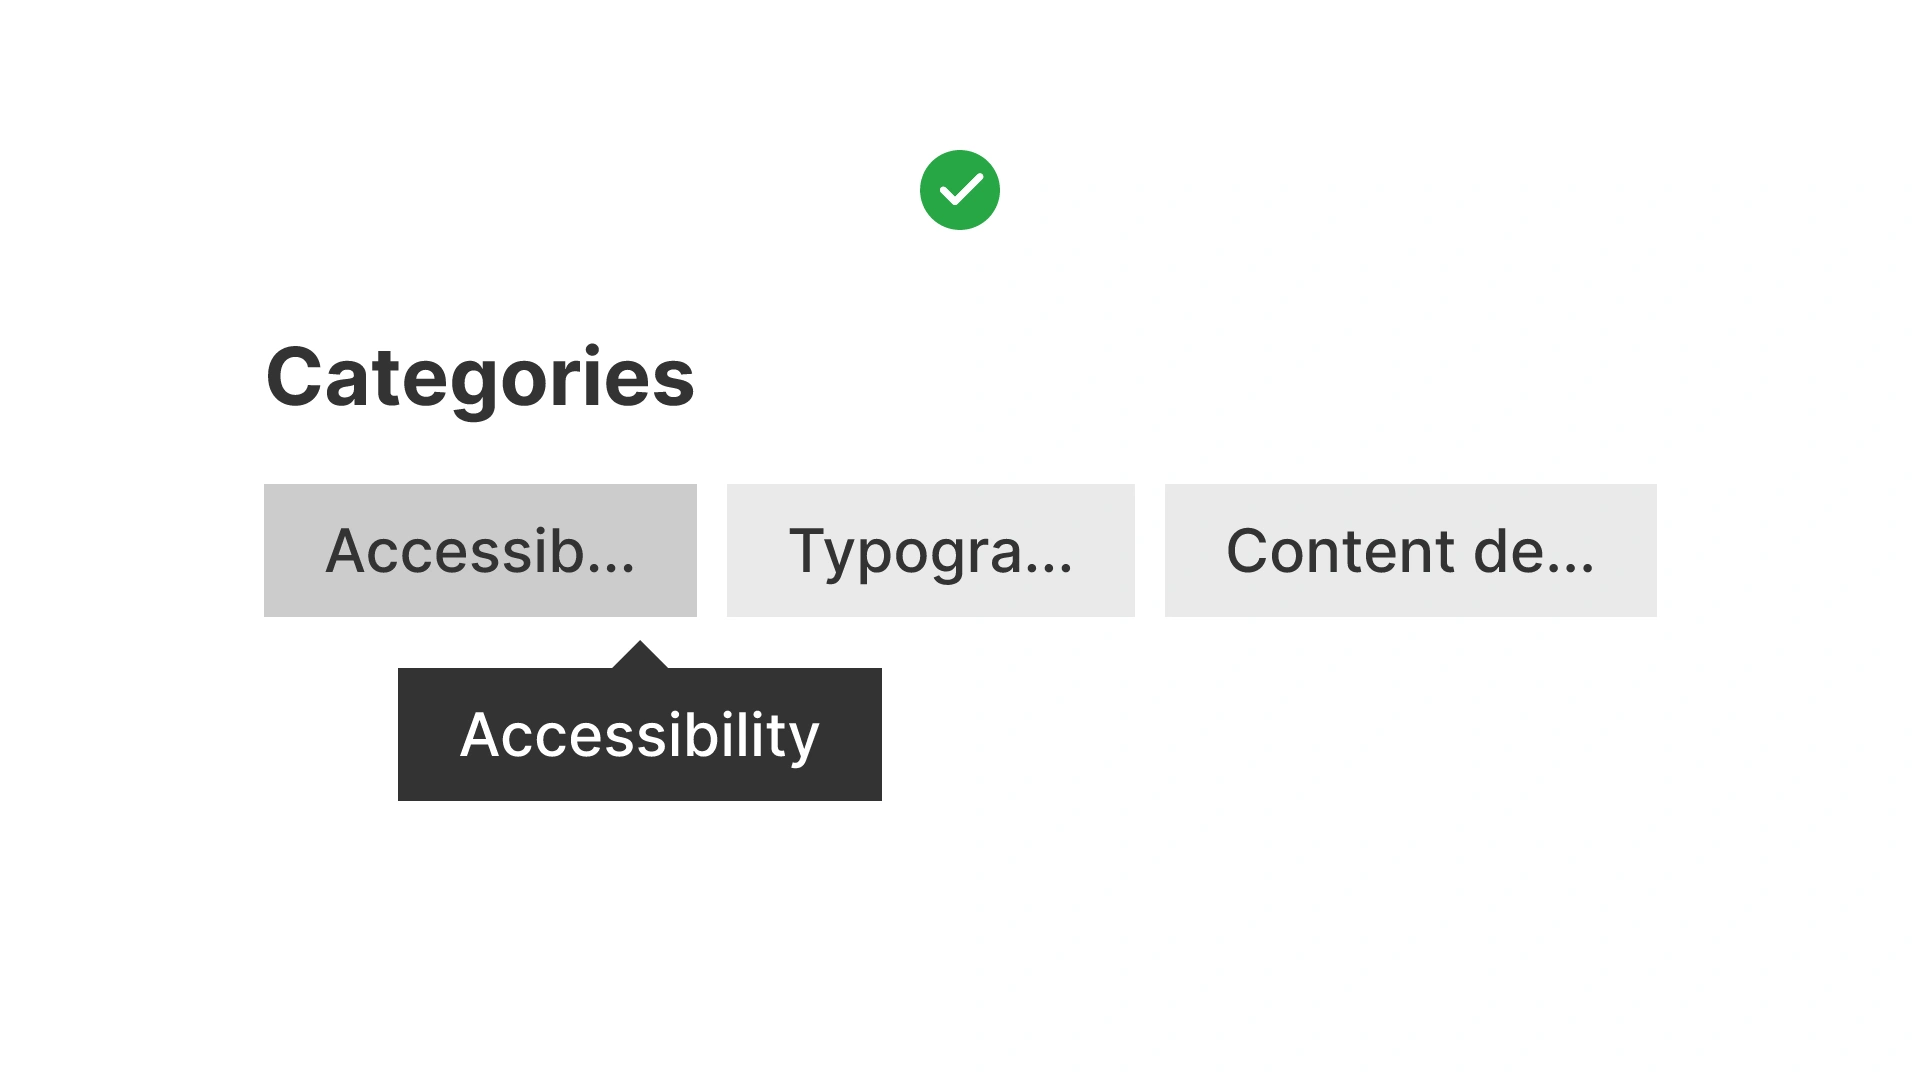Expand the Content de... truncated text
The height and width of the screenshot is (1080, 1920).
(1410, 550)
